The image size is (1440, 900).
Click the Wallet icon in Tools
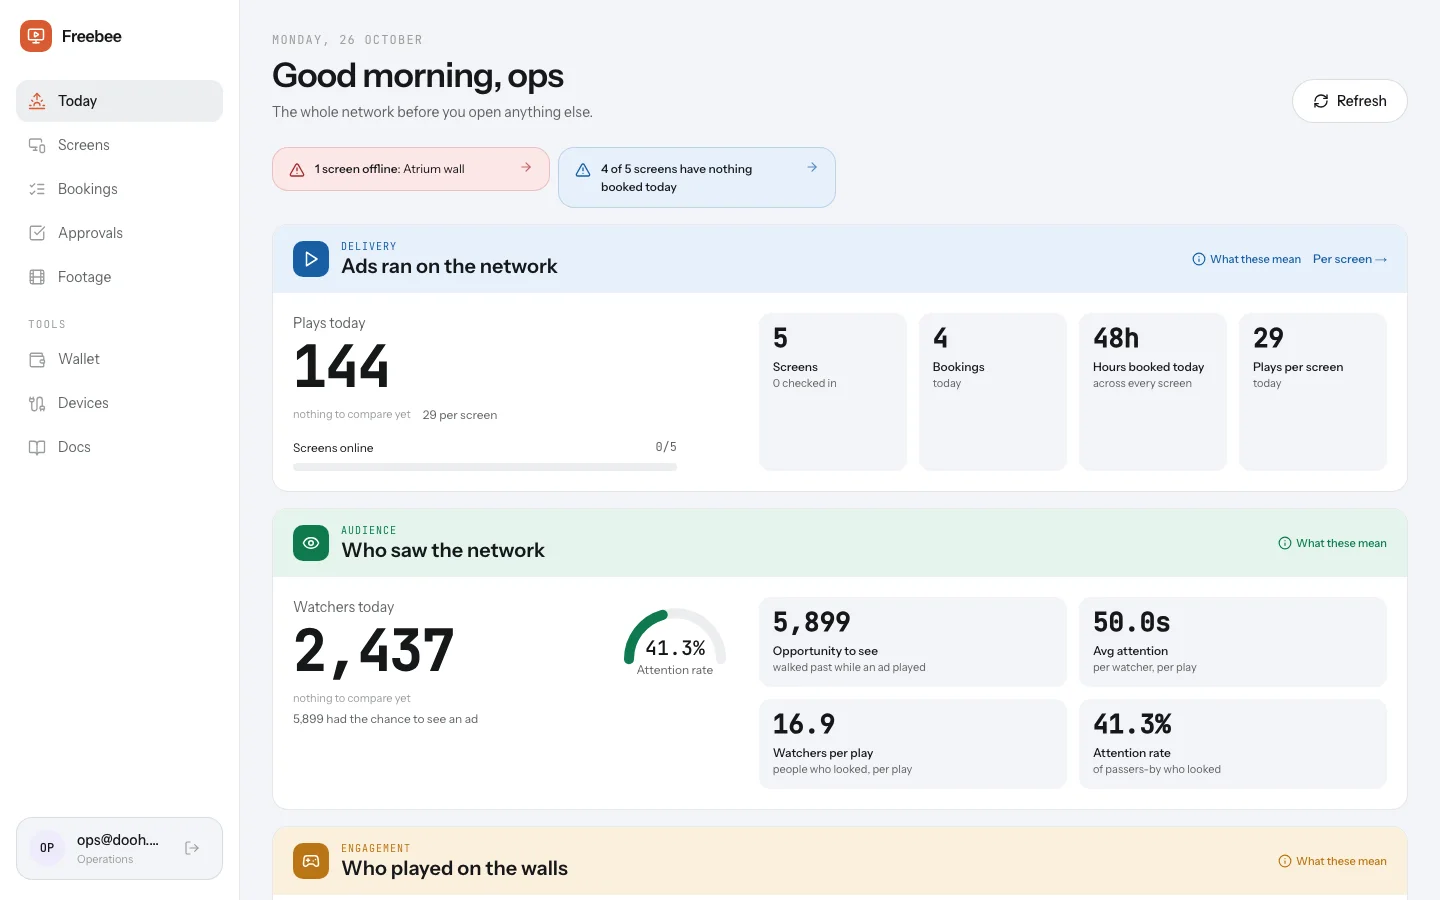(x=37, y=359)
